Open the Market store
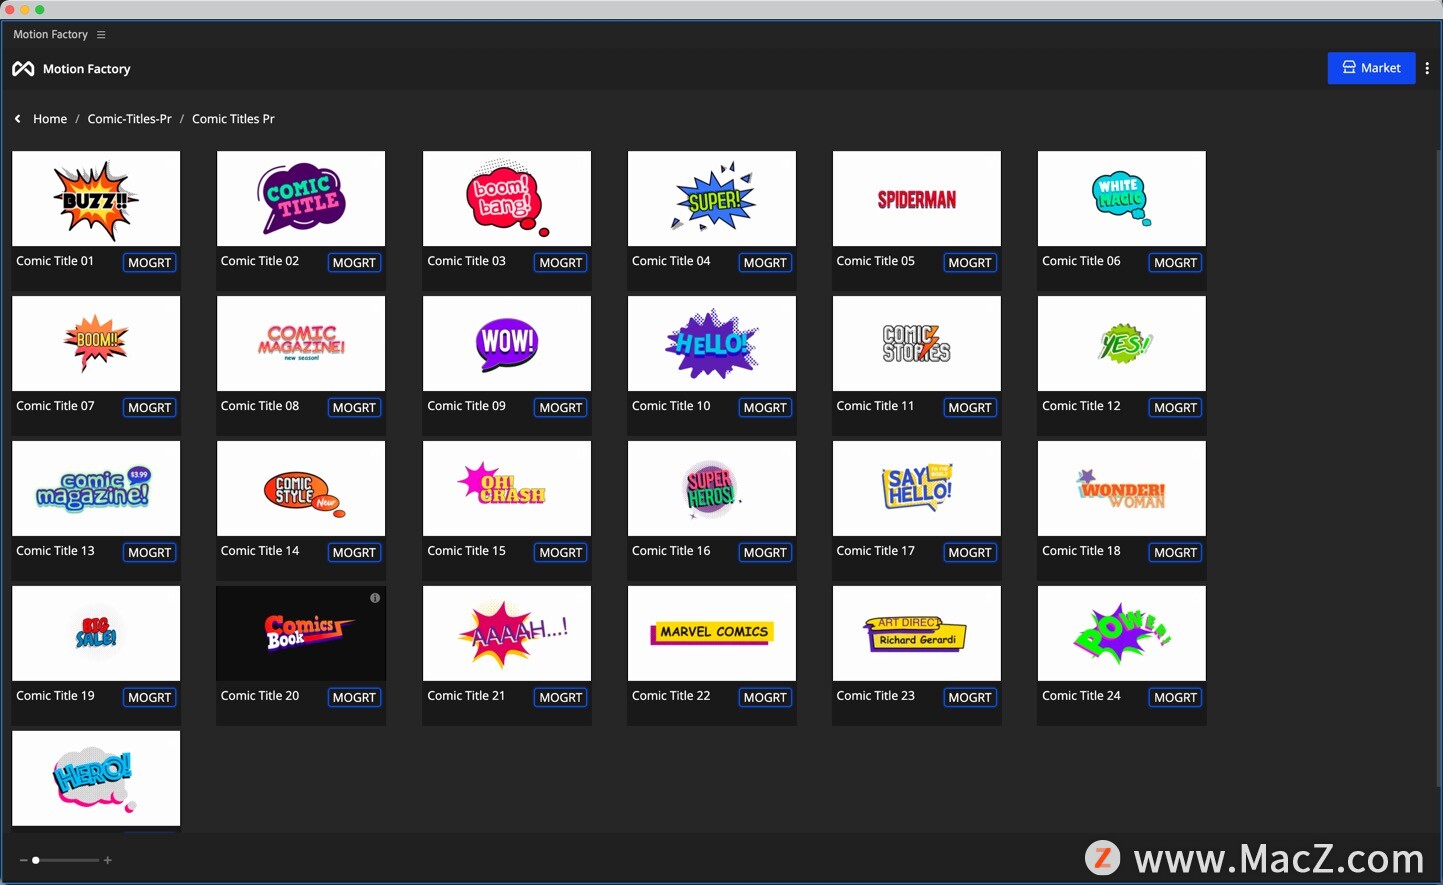 (1371, 68)
